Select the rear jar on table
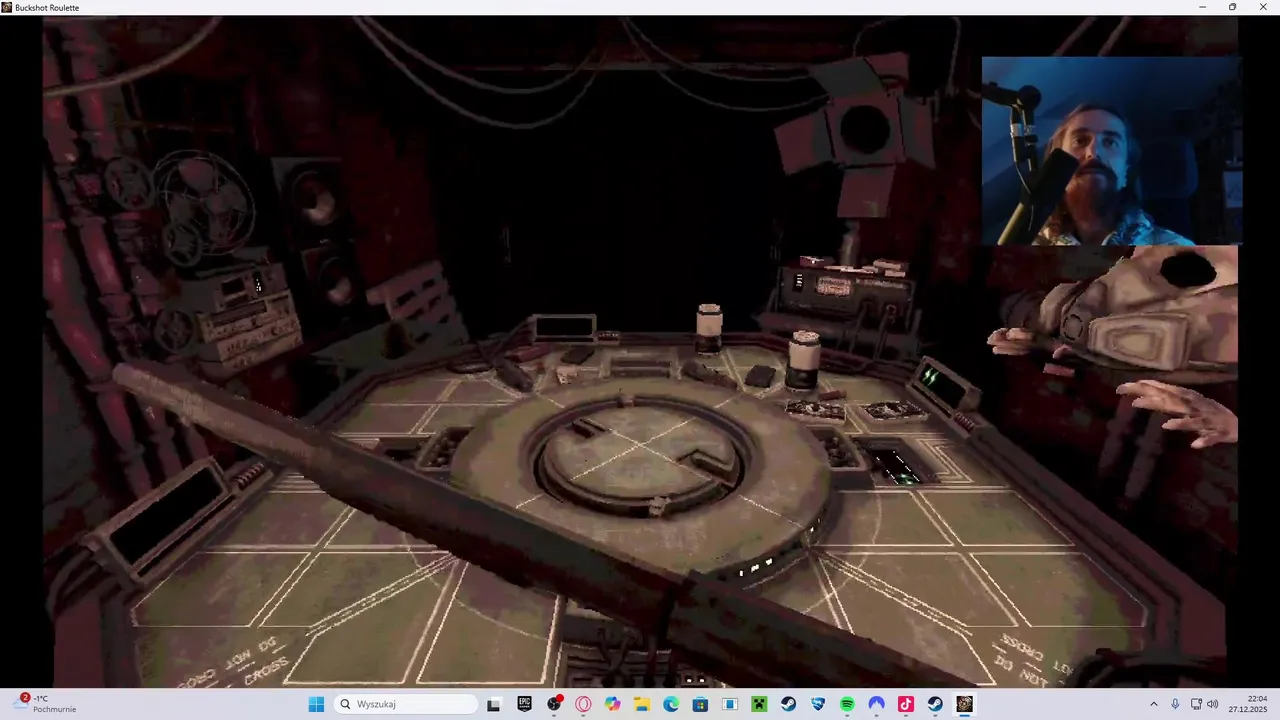The image size is (1280, 720). (x=709, y=329)
